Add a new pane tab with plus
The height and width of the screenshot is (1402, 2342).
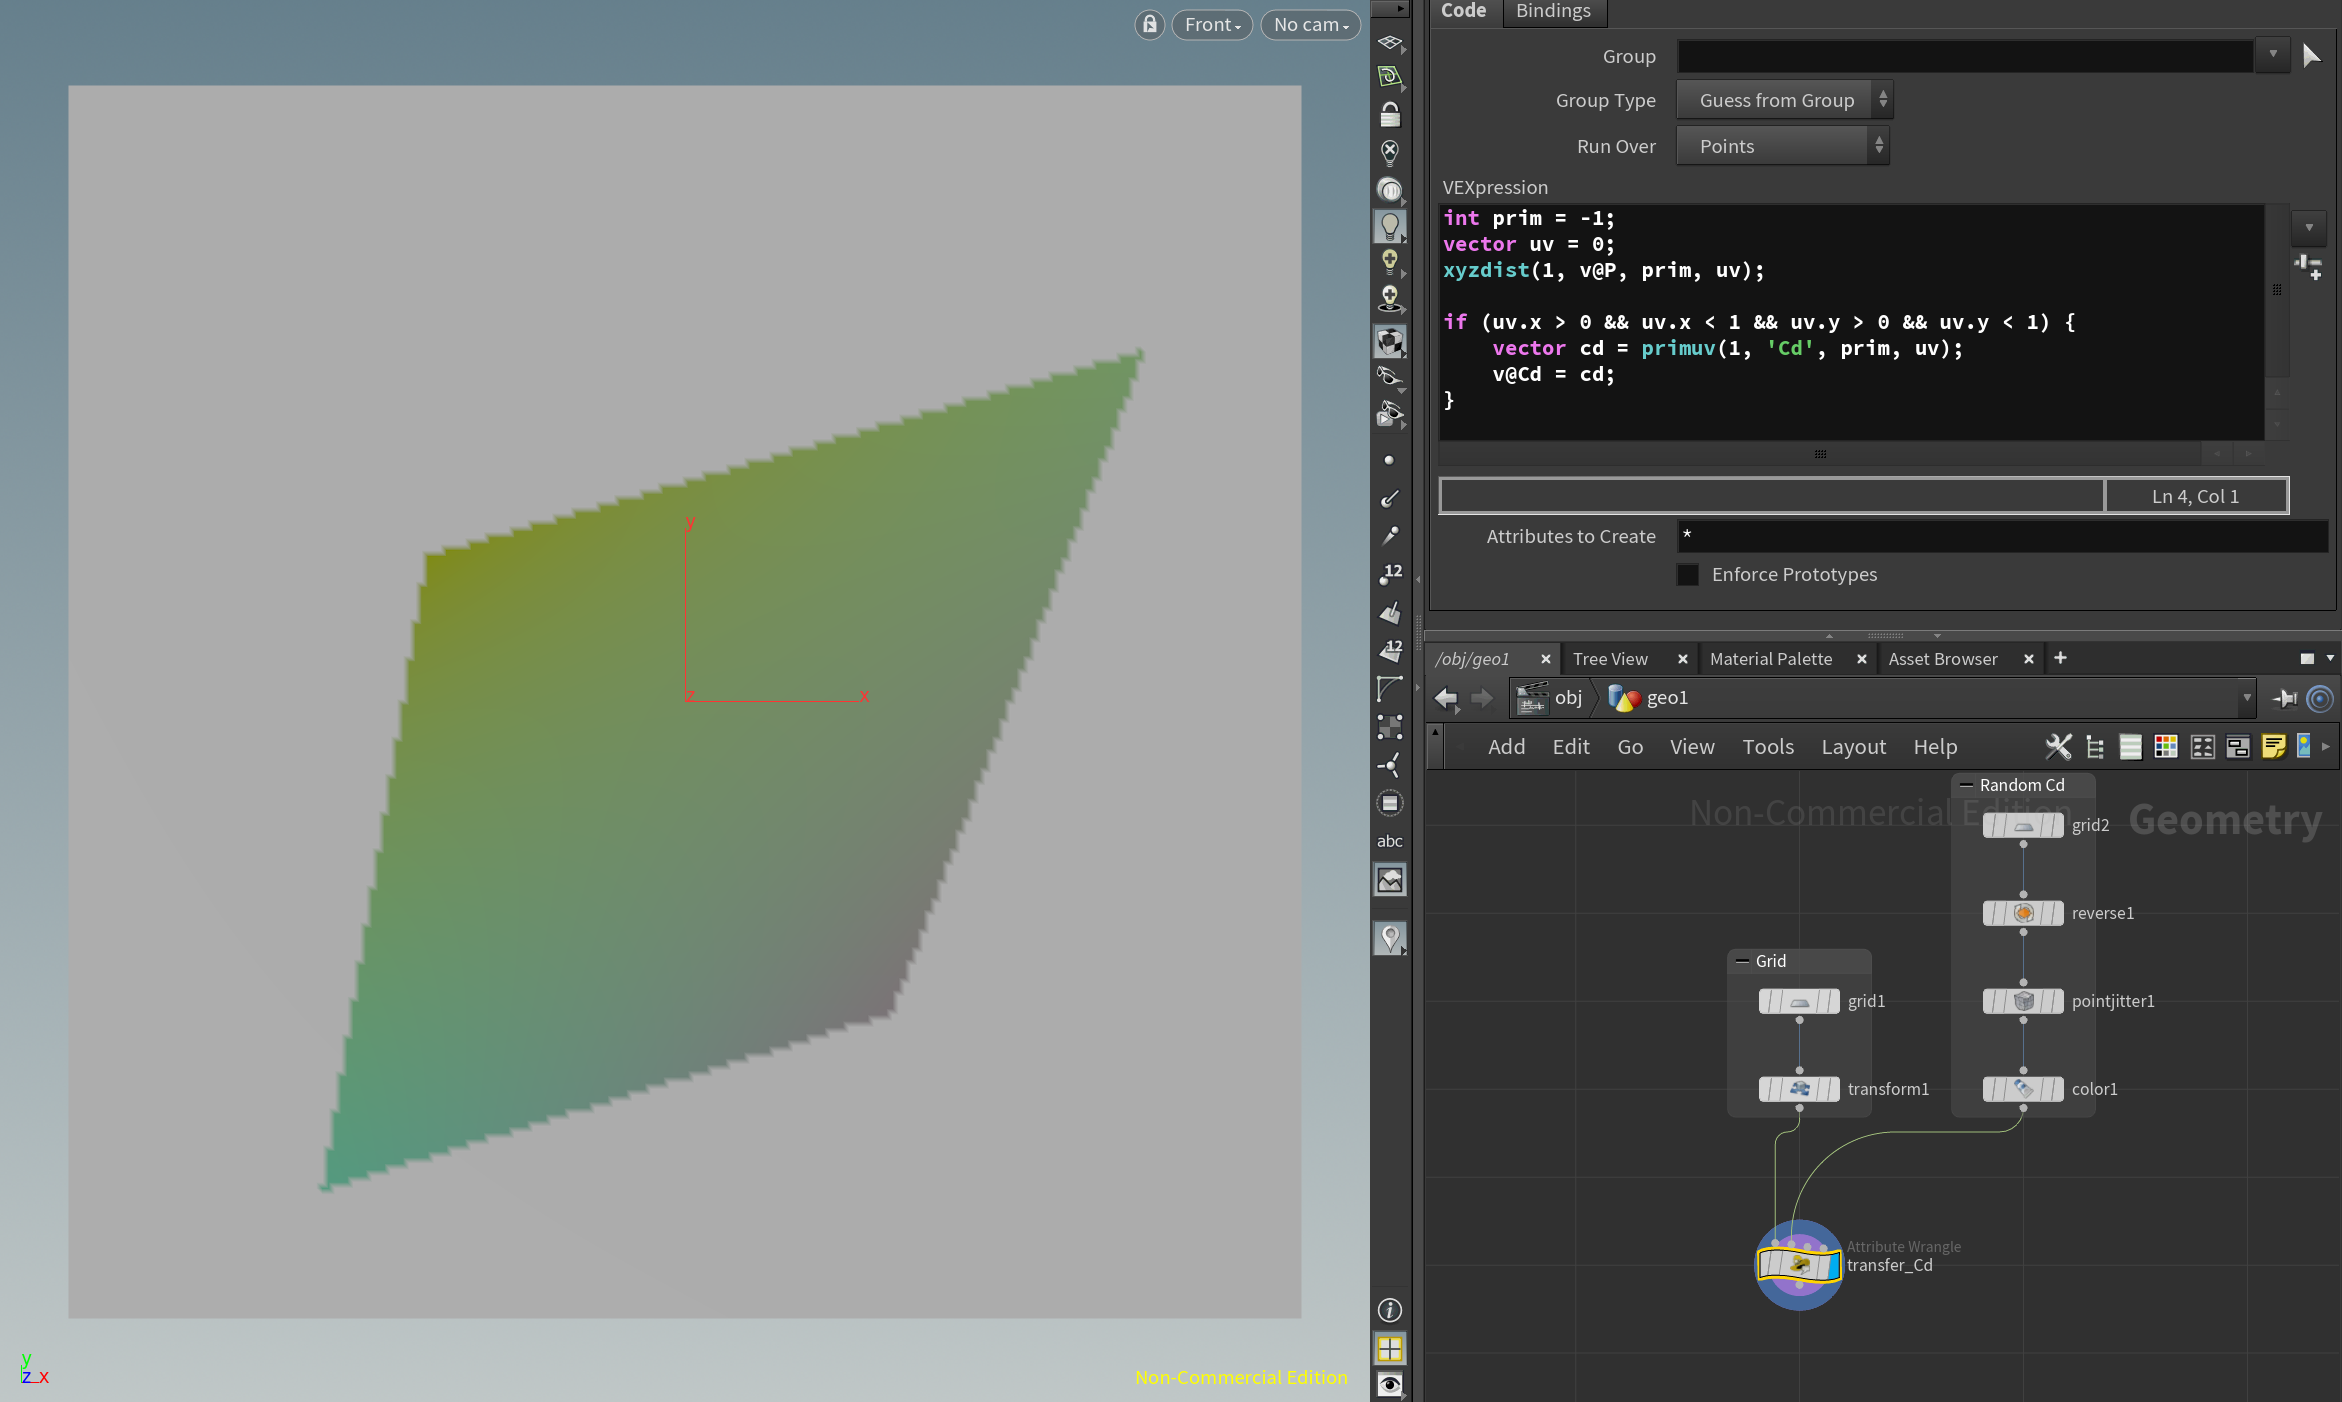[2060, 658]
